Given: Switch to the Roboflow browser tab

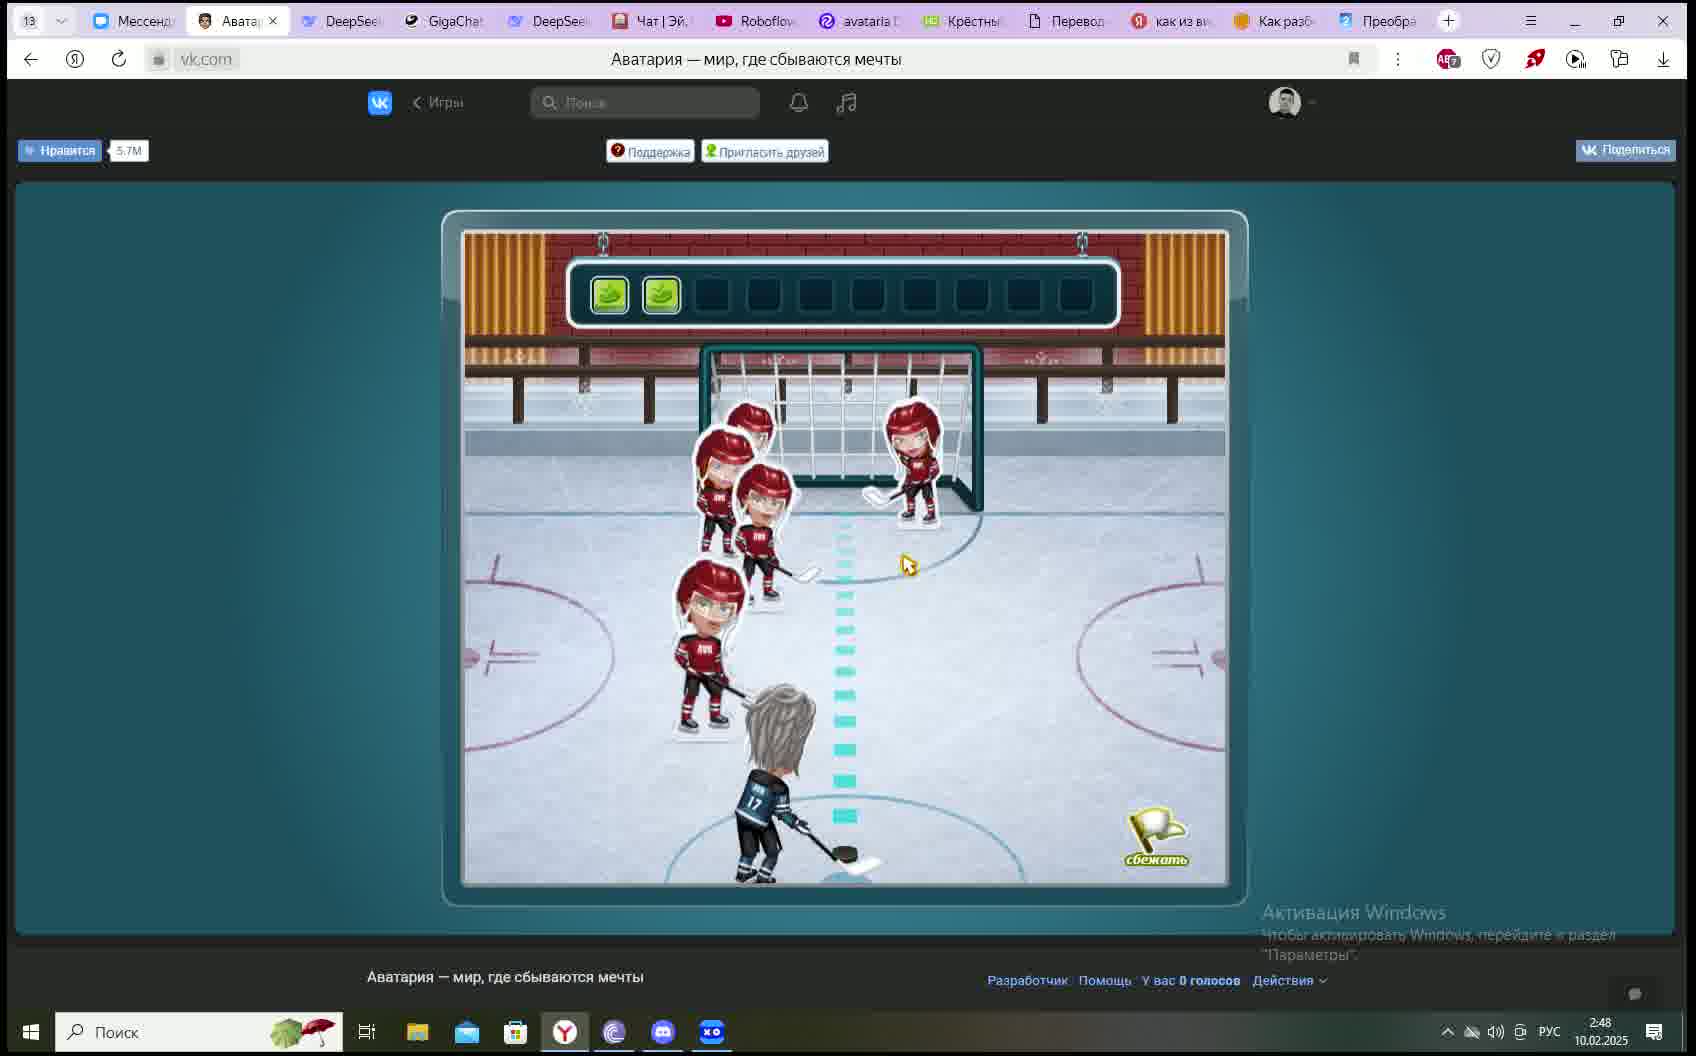Looking at the screenshot, I should [757, 20].
